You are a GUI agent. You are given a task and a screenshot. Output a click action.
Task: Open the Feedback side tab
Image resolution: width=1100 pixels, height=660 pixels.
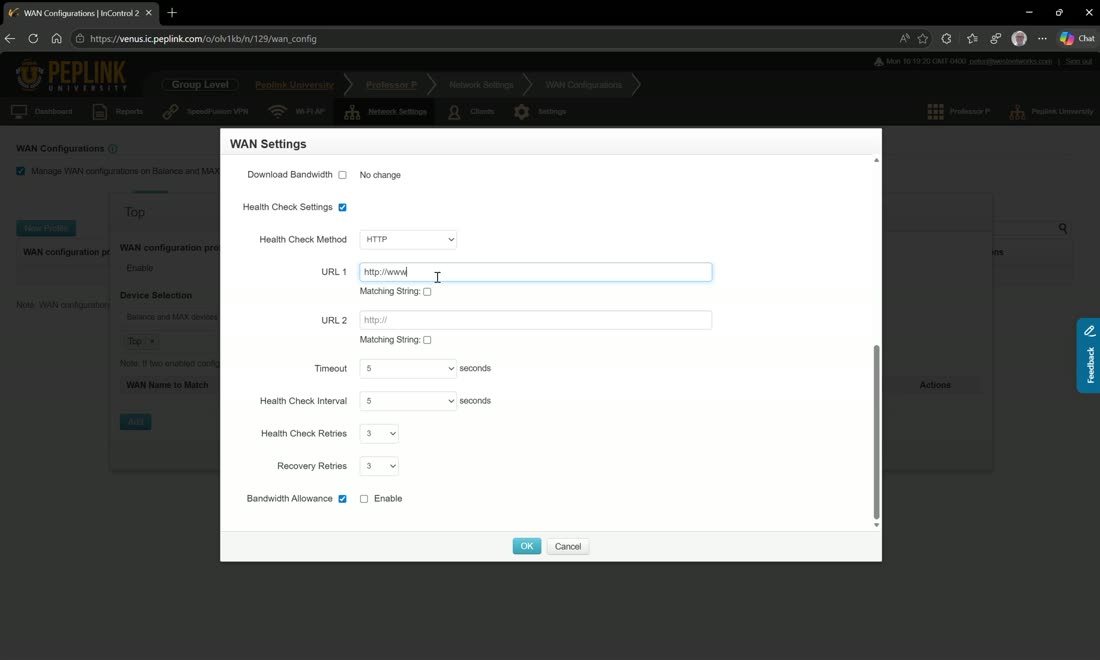point(1089,356)
